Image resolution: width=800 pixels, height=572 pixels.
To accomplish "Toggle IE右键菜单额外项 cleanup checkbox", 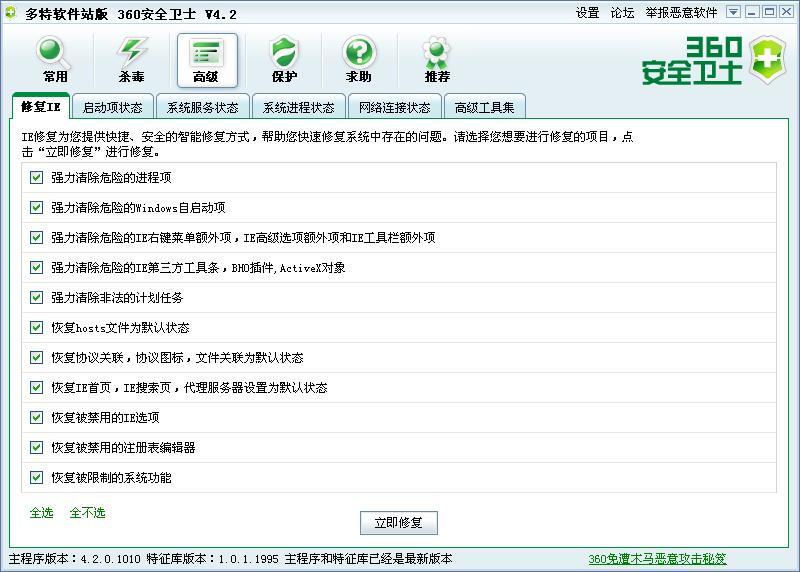I will [x=36, y=237].
